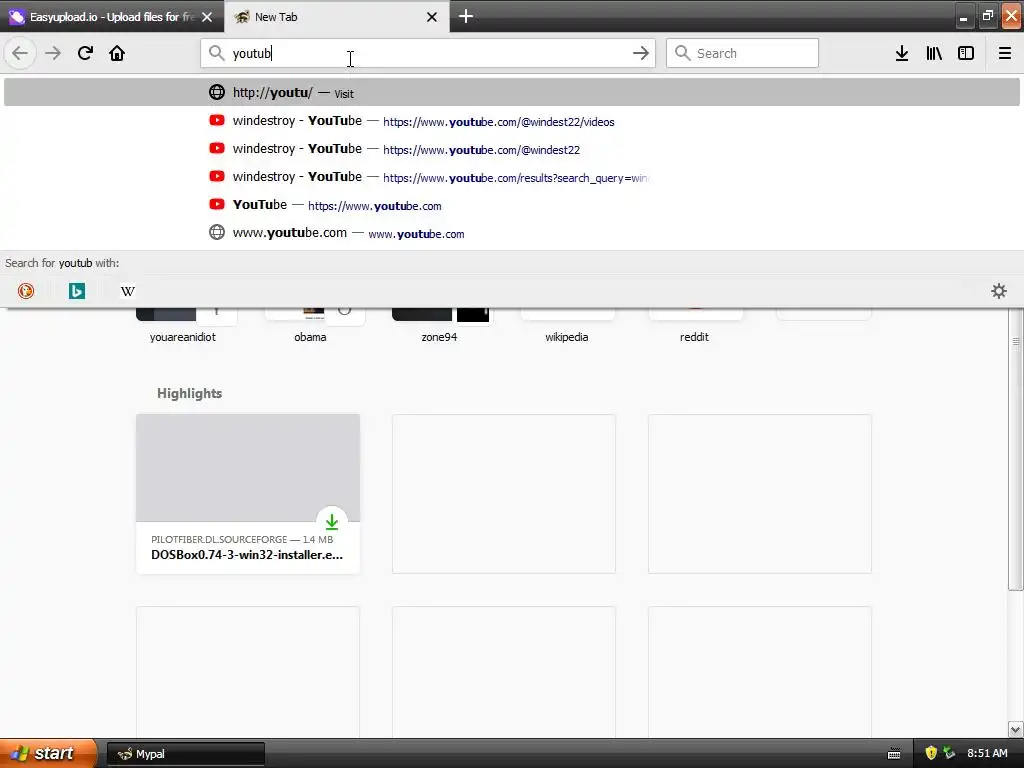Search with the Wikipedia icon
This screenshot has width=1024, height=768.
pyautogui.click(x=128, y=291)
